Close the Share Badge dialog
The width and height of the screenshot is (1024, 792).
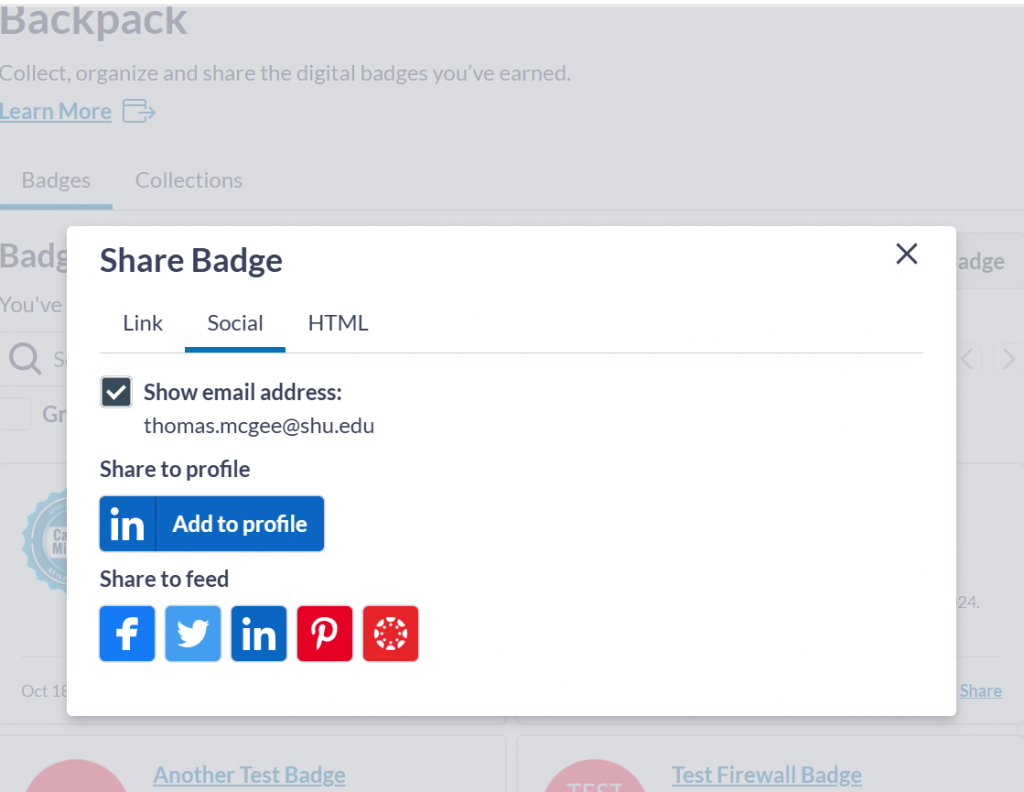pyautogui.click(x=906, y=254)
